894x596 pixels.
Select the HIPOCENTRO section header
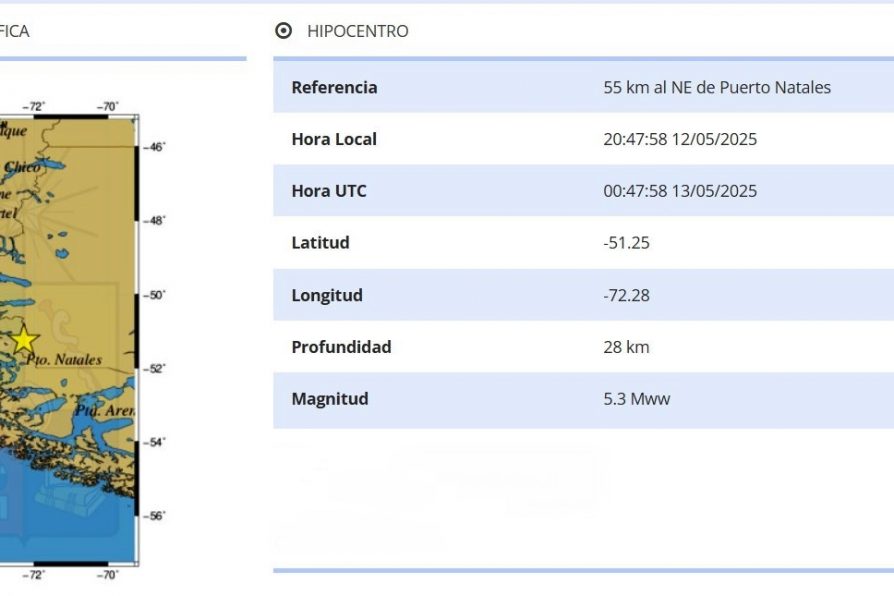click(x=357, y=31)
